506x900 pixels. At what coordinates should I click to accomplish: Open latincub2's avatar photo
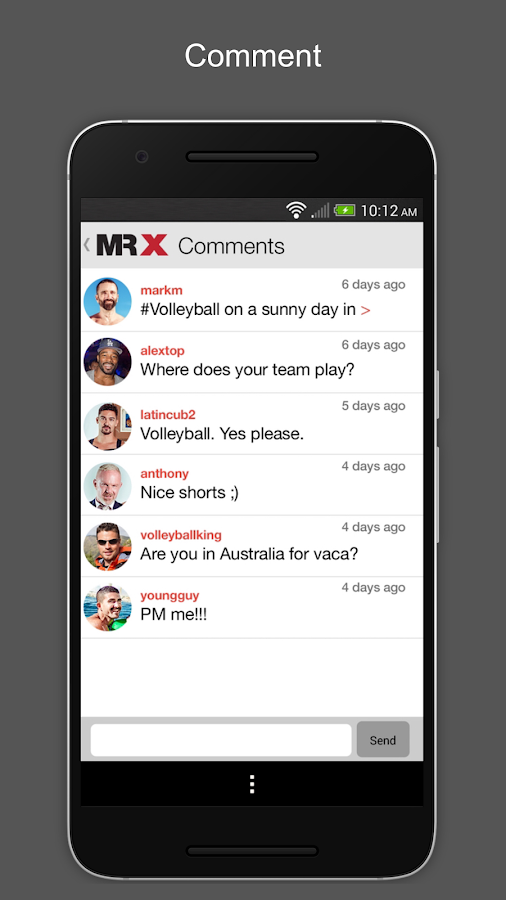point(107,426)
